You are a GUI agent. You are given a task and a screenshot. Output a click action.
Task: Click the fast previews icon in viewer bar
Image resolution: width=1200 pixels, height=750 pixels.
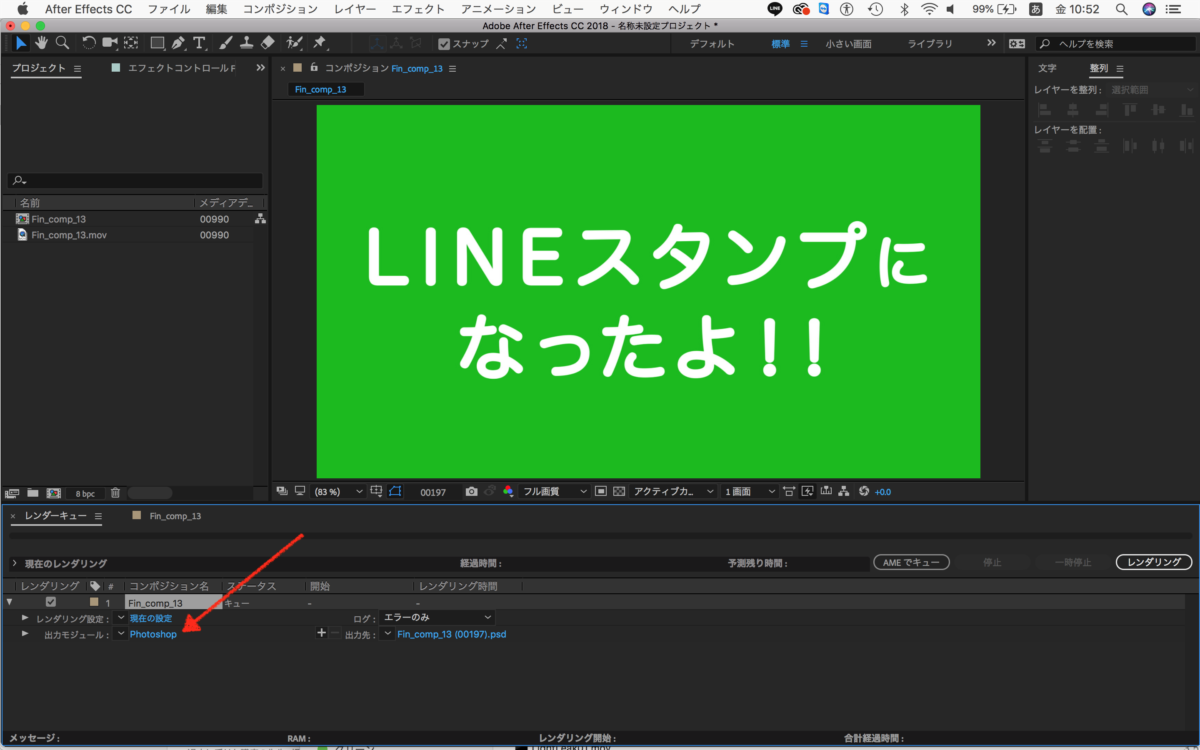807,492
